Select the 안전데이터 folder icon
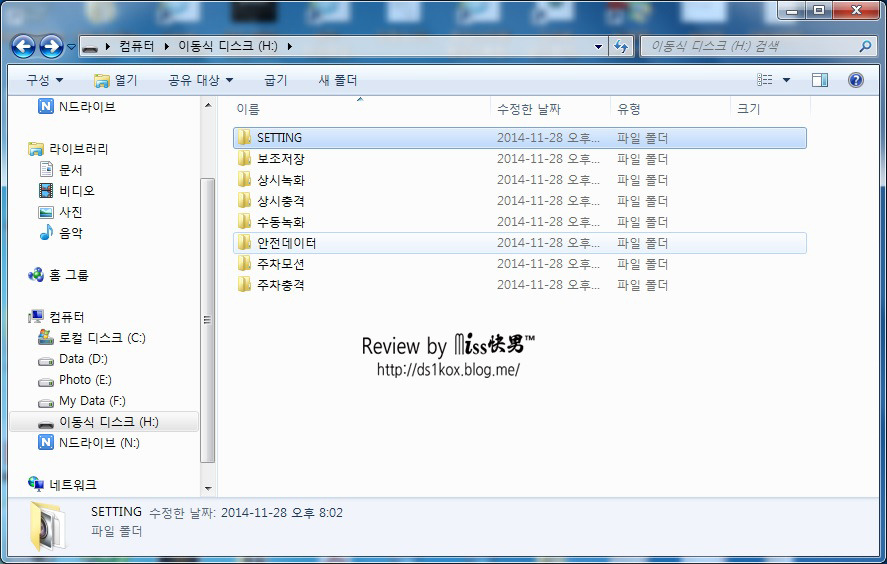This screenshot has width=887, height=564. 244,243
